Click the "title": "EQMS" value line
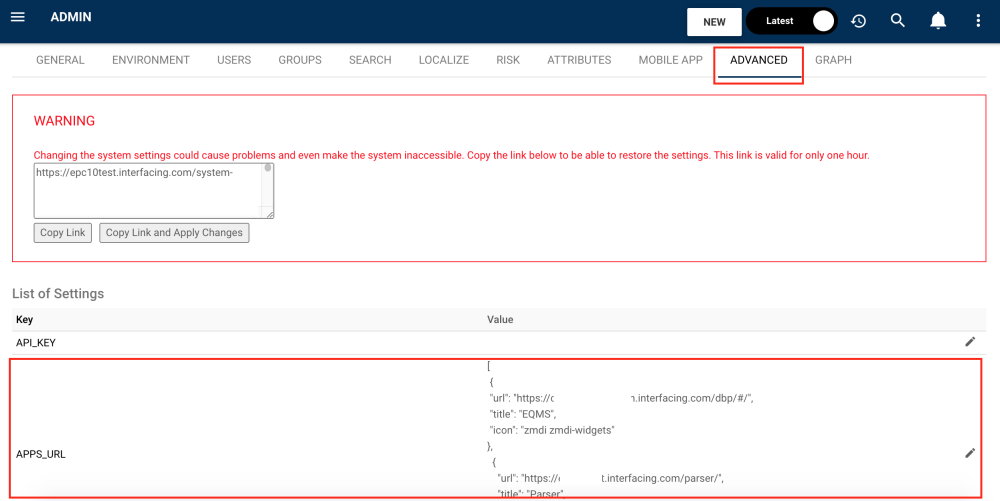The height and width of the screenshot is (501, 1000). (523, 414)
